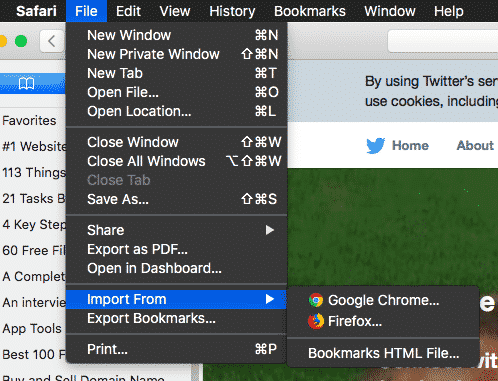The height and width of the screenshot is (381, 498).
Task: Choose Open Location… menu item
Action: tap(177, 111)
